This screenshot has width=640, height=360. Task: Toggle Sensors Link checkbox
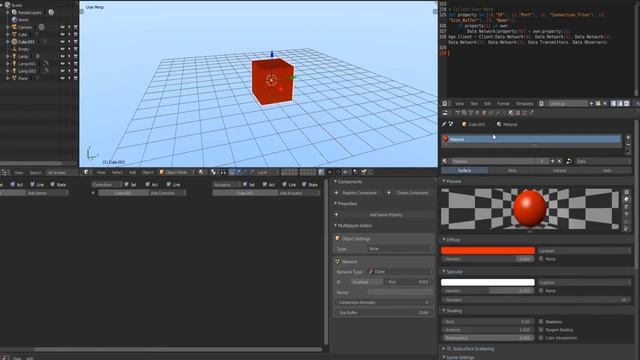click(33, 184)
